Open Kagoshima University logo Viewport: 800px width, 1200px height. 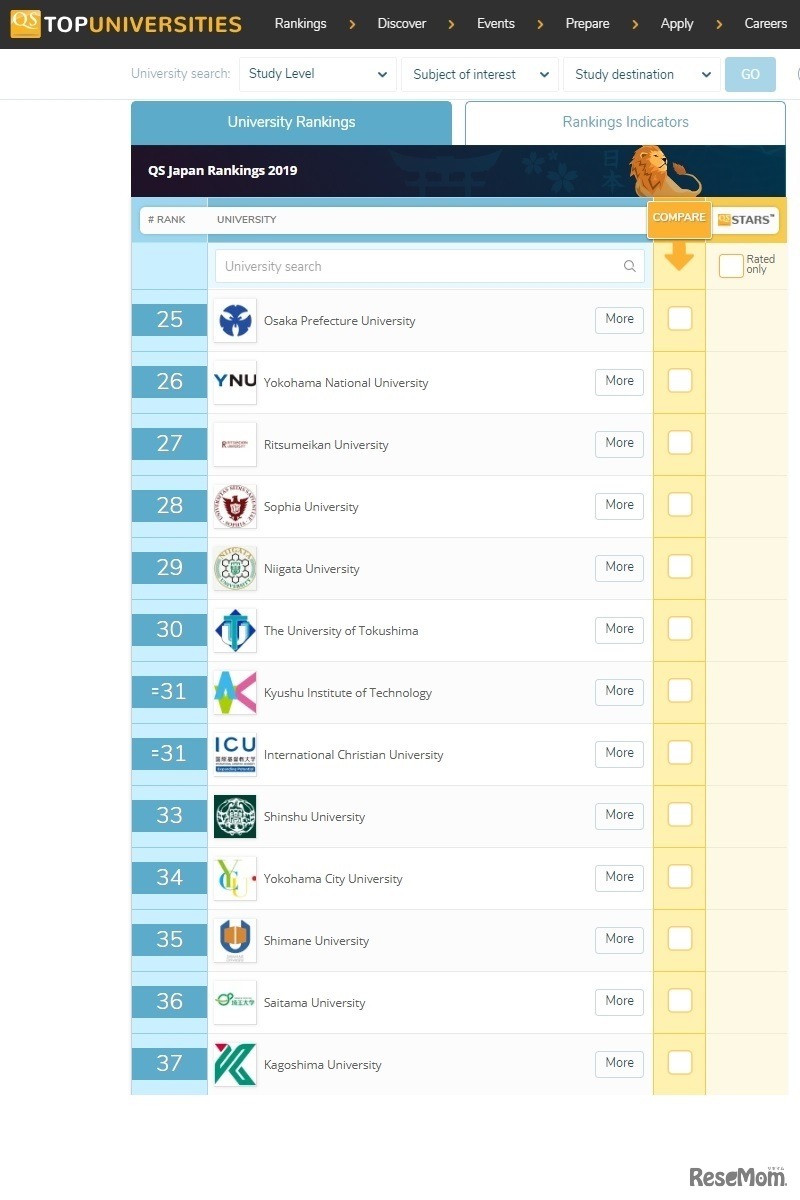[235, 1065]
